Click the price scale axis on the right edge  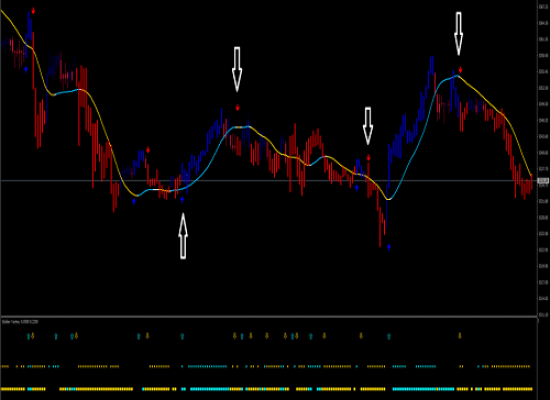point(543,158)
